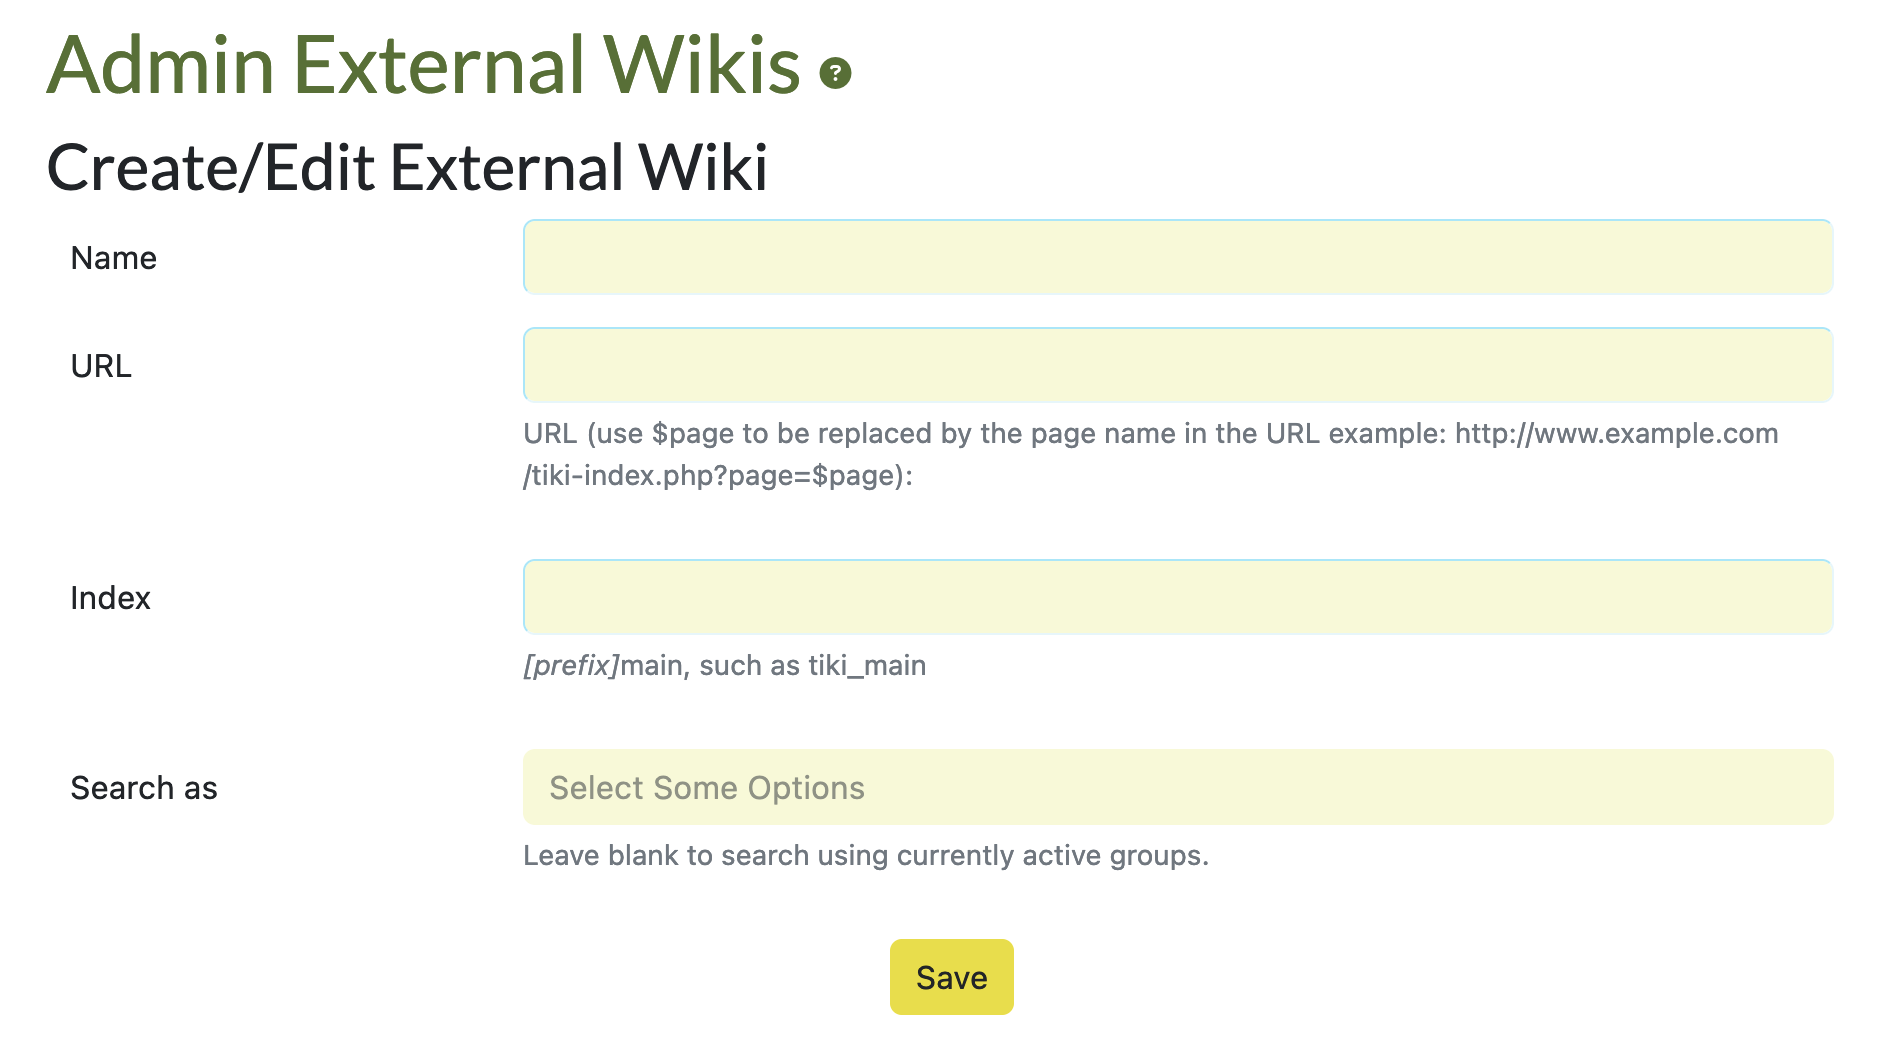Click the Index field label

(x=110, y=598)
